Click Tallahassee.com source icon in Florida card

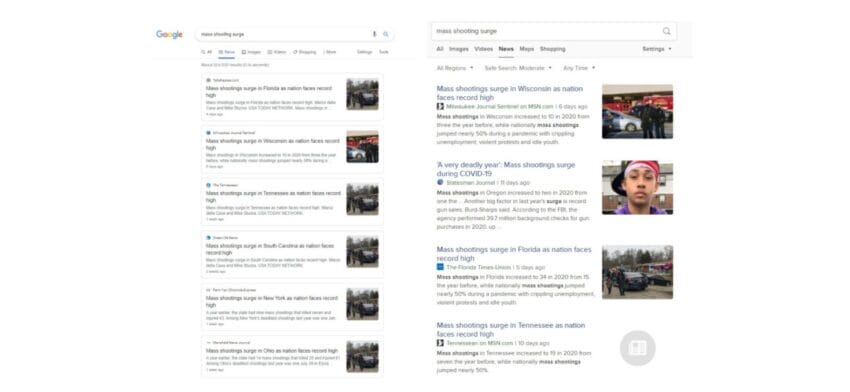pos(208,80)
